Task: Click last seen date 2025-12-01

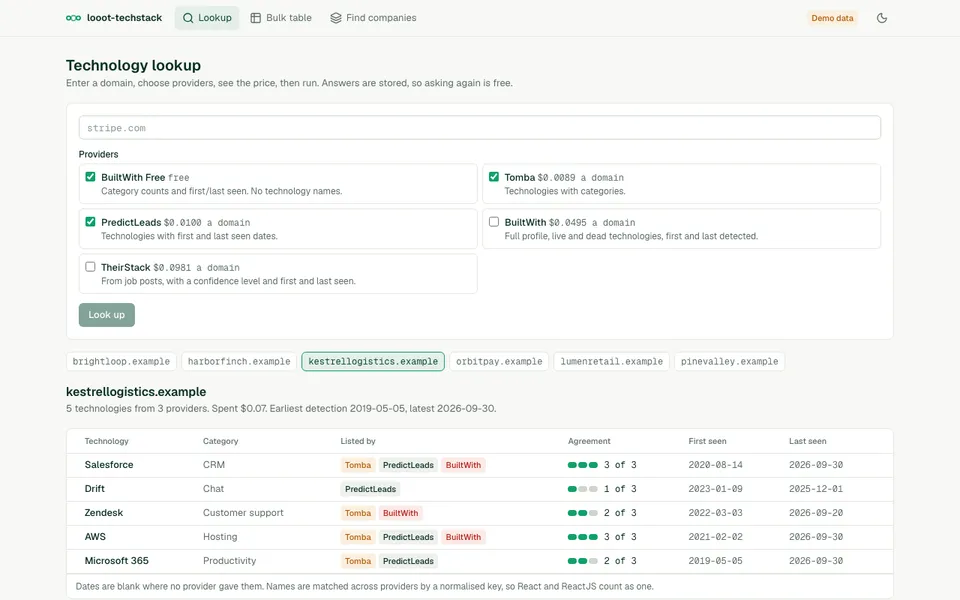Action: coord(816,489)
